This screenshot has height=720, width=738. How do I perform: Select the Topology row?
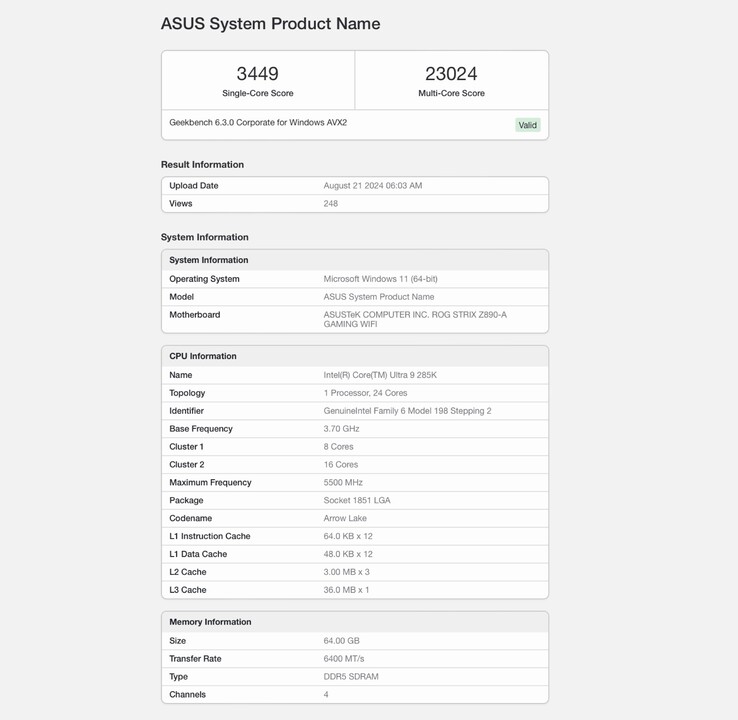click(354, 393)
